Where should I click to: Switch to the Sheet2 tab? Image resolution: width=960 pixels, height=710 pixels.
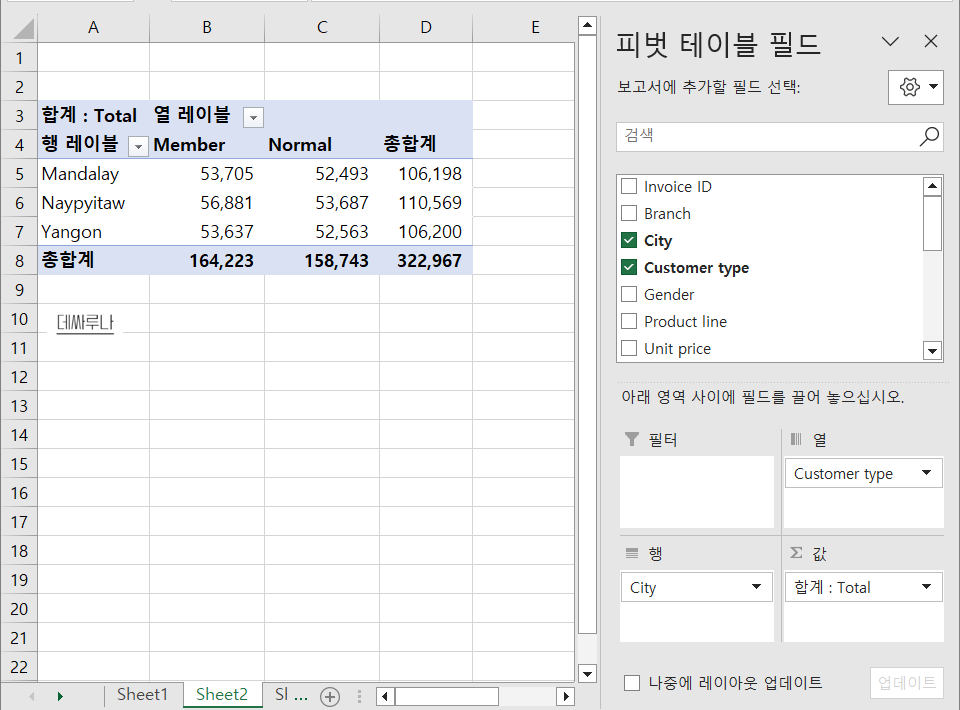coord(222,694)
